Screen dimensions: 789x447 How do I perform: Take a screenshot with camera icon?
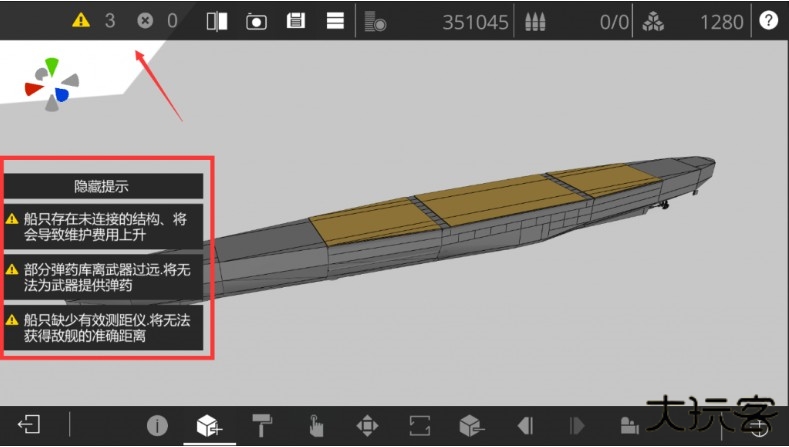(x=256, y=20)
